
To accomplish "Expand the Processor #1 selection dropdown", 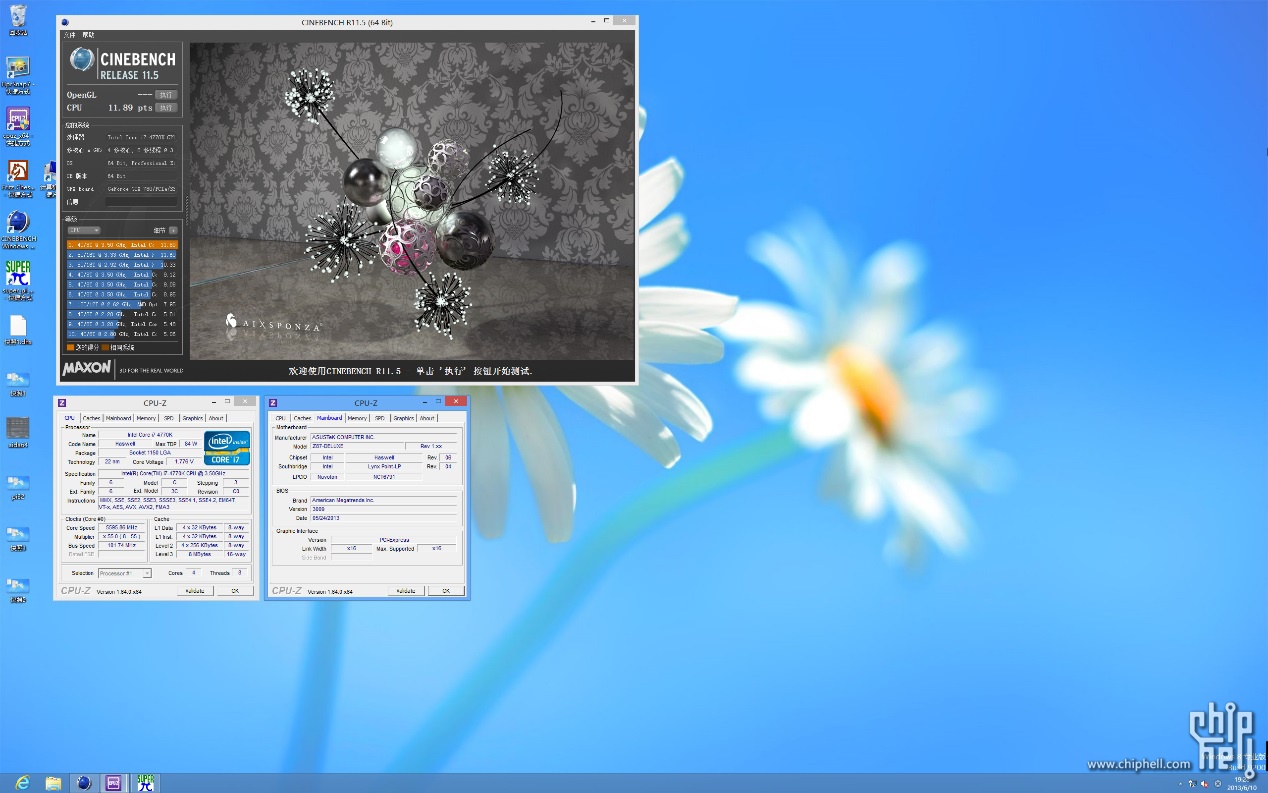I will [125, 573].
